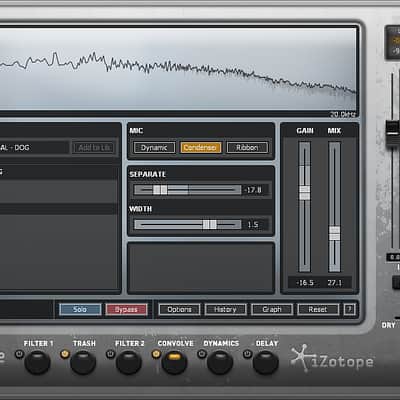Open the Filter 1 module knob
This screenshot has height=400, width=400.
[x=37, y=362]
